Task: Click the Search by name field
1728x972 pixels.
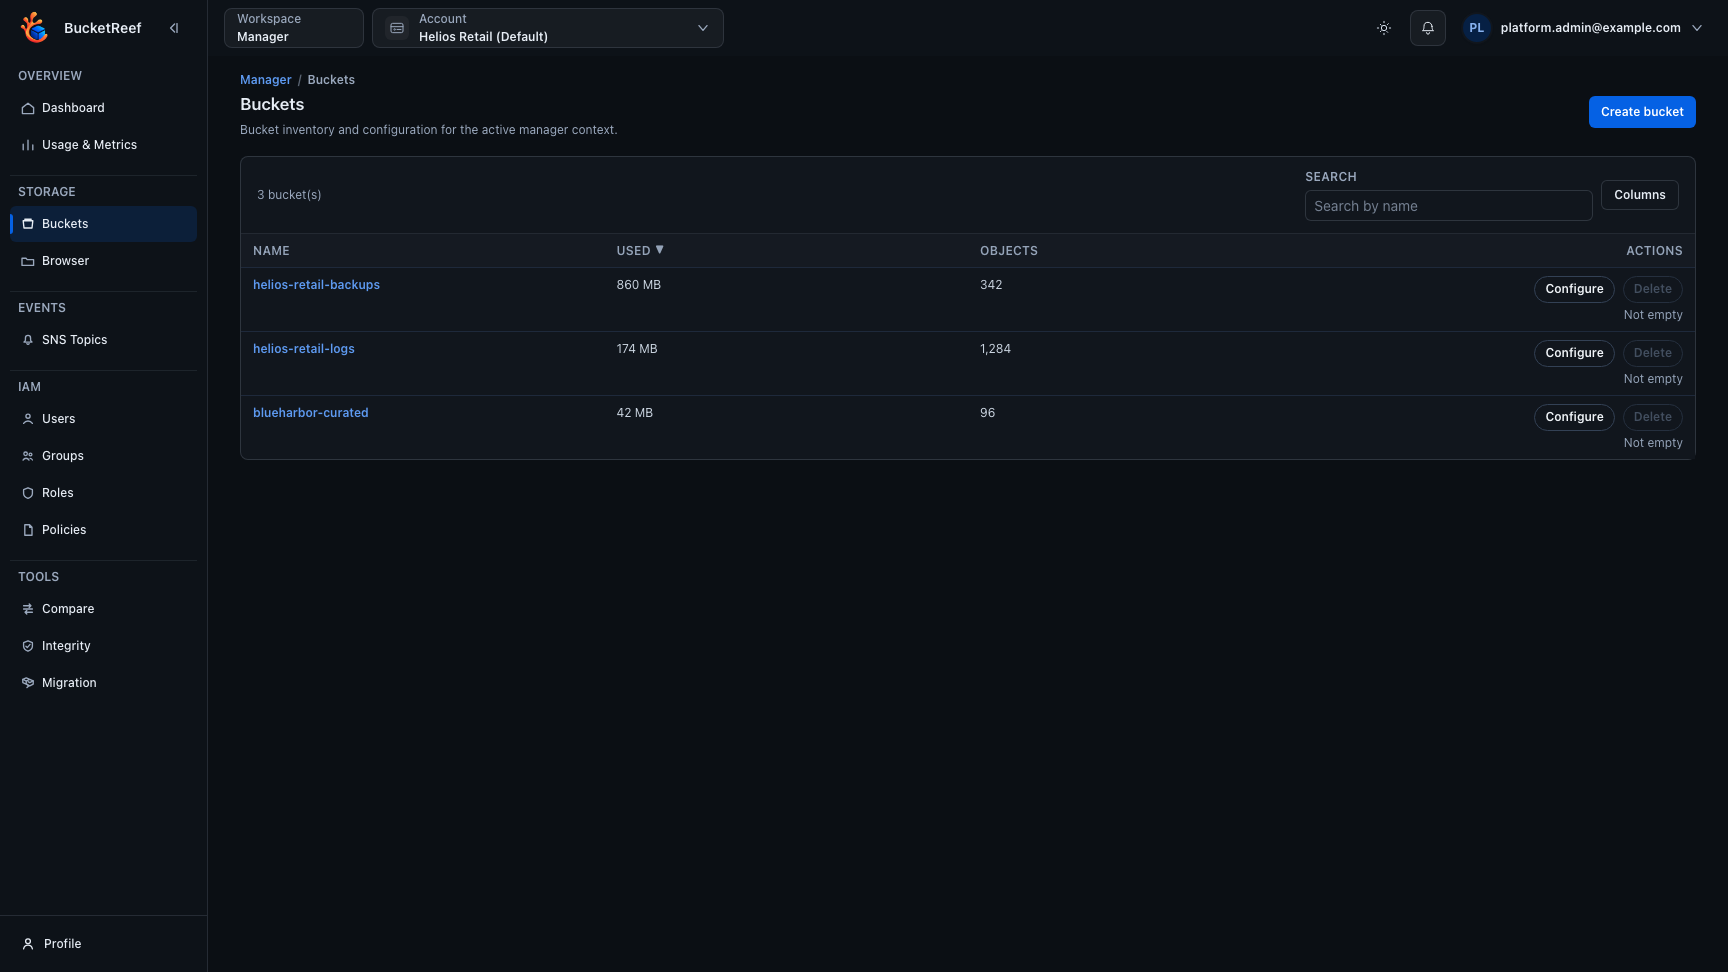Action: pos(1448,206)
